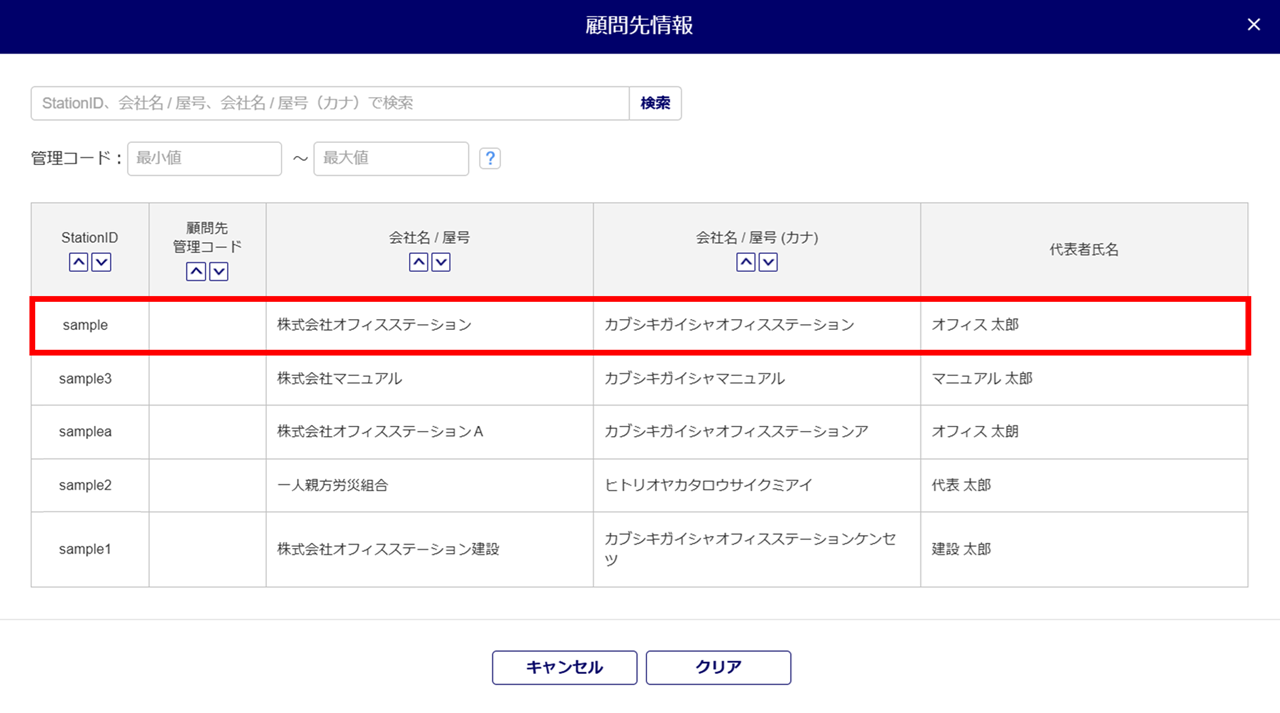The height and width of the screenshot is (713, 1280).
Task: Sort 会社名 / 屋号 column ascending
Action: point(419,262)
